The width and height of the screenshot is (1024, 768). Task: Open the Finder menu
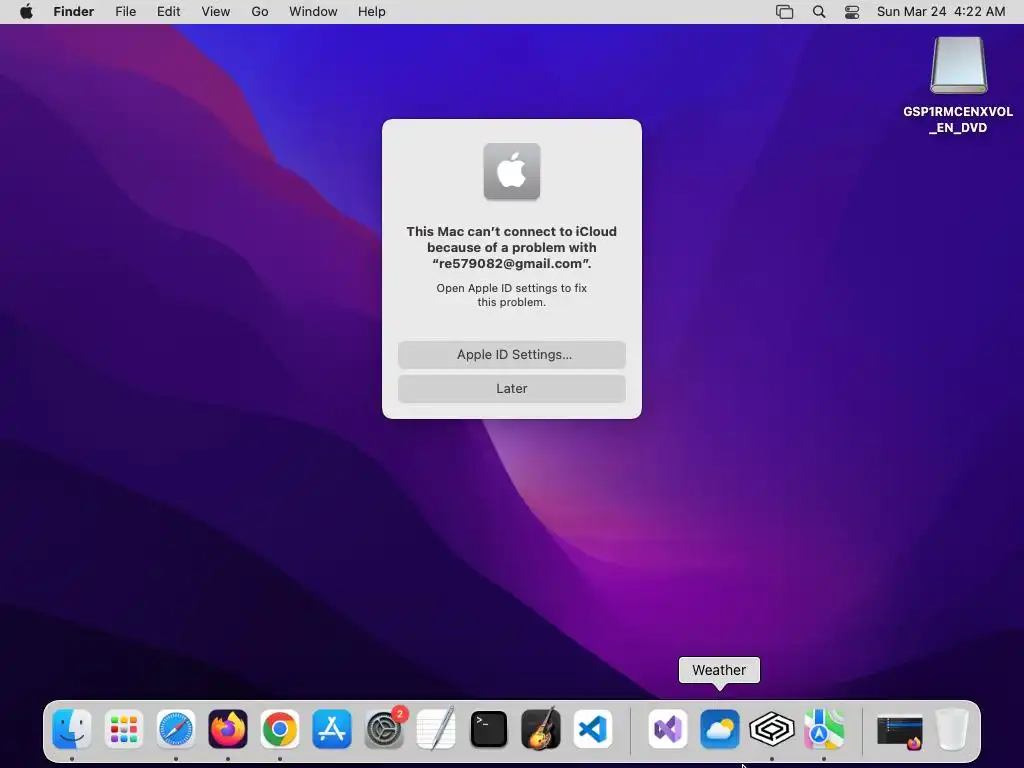[x=74, y=12]
